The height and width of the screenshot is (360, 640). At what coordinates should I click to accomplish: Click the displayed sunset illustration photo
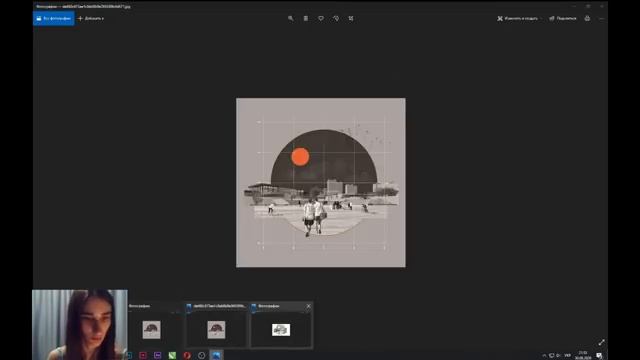pyautogui.click(x=321, y=182)
